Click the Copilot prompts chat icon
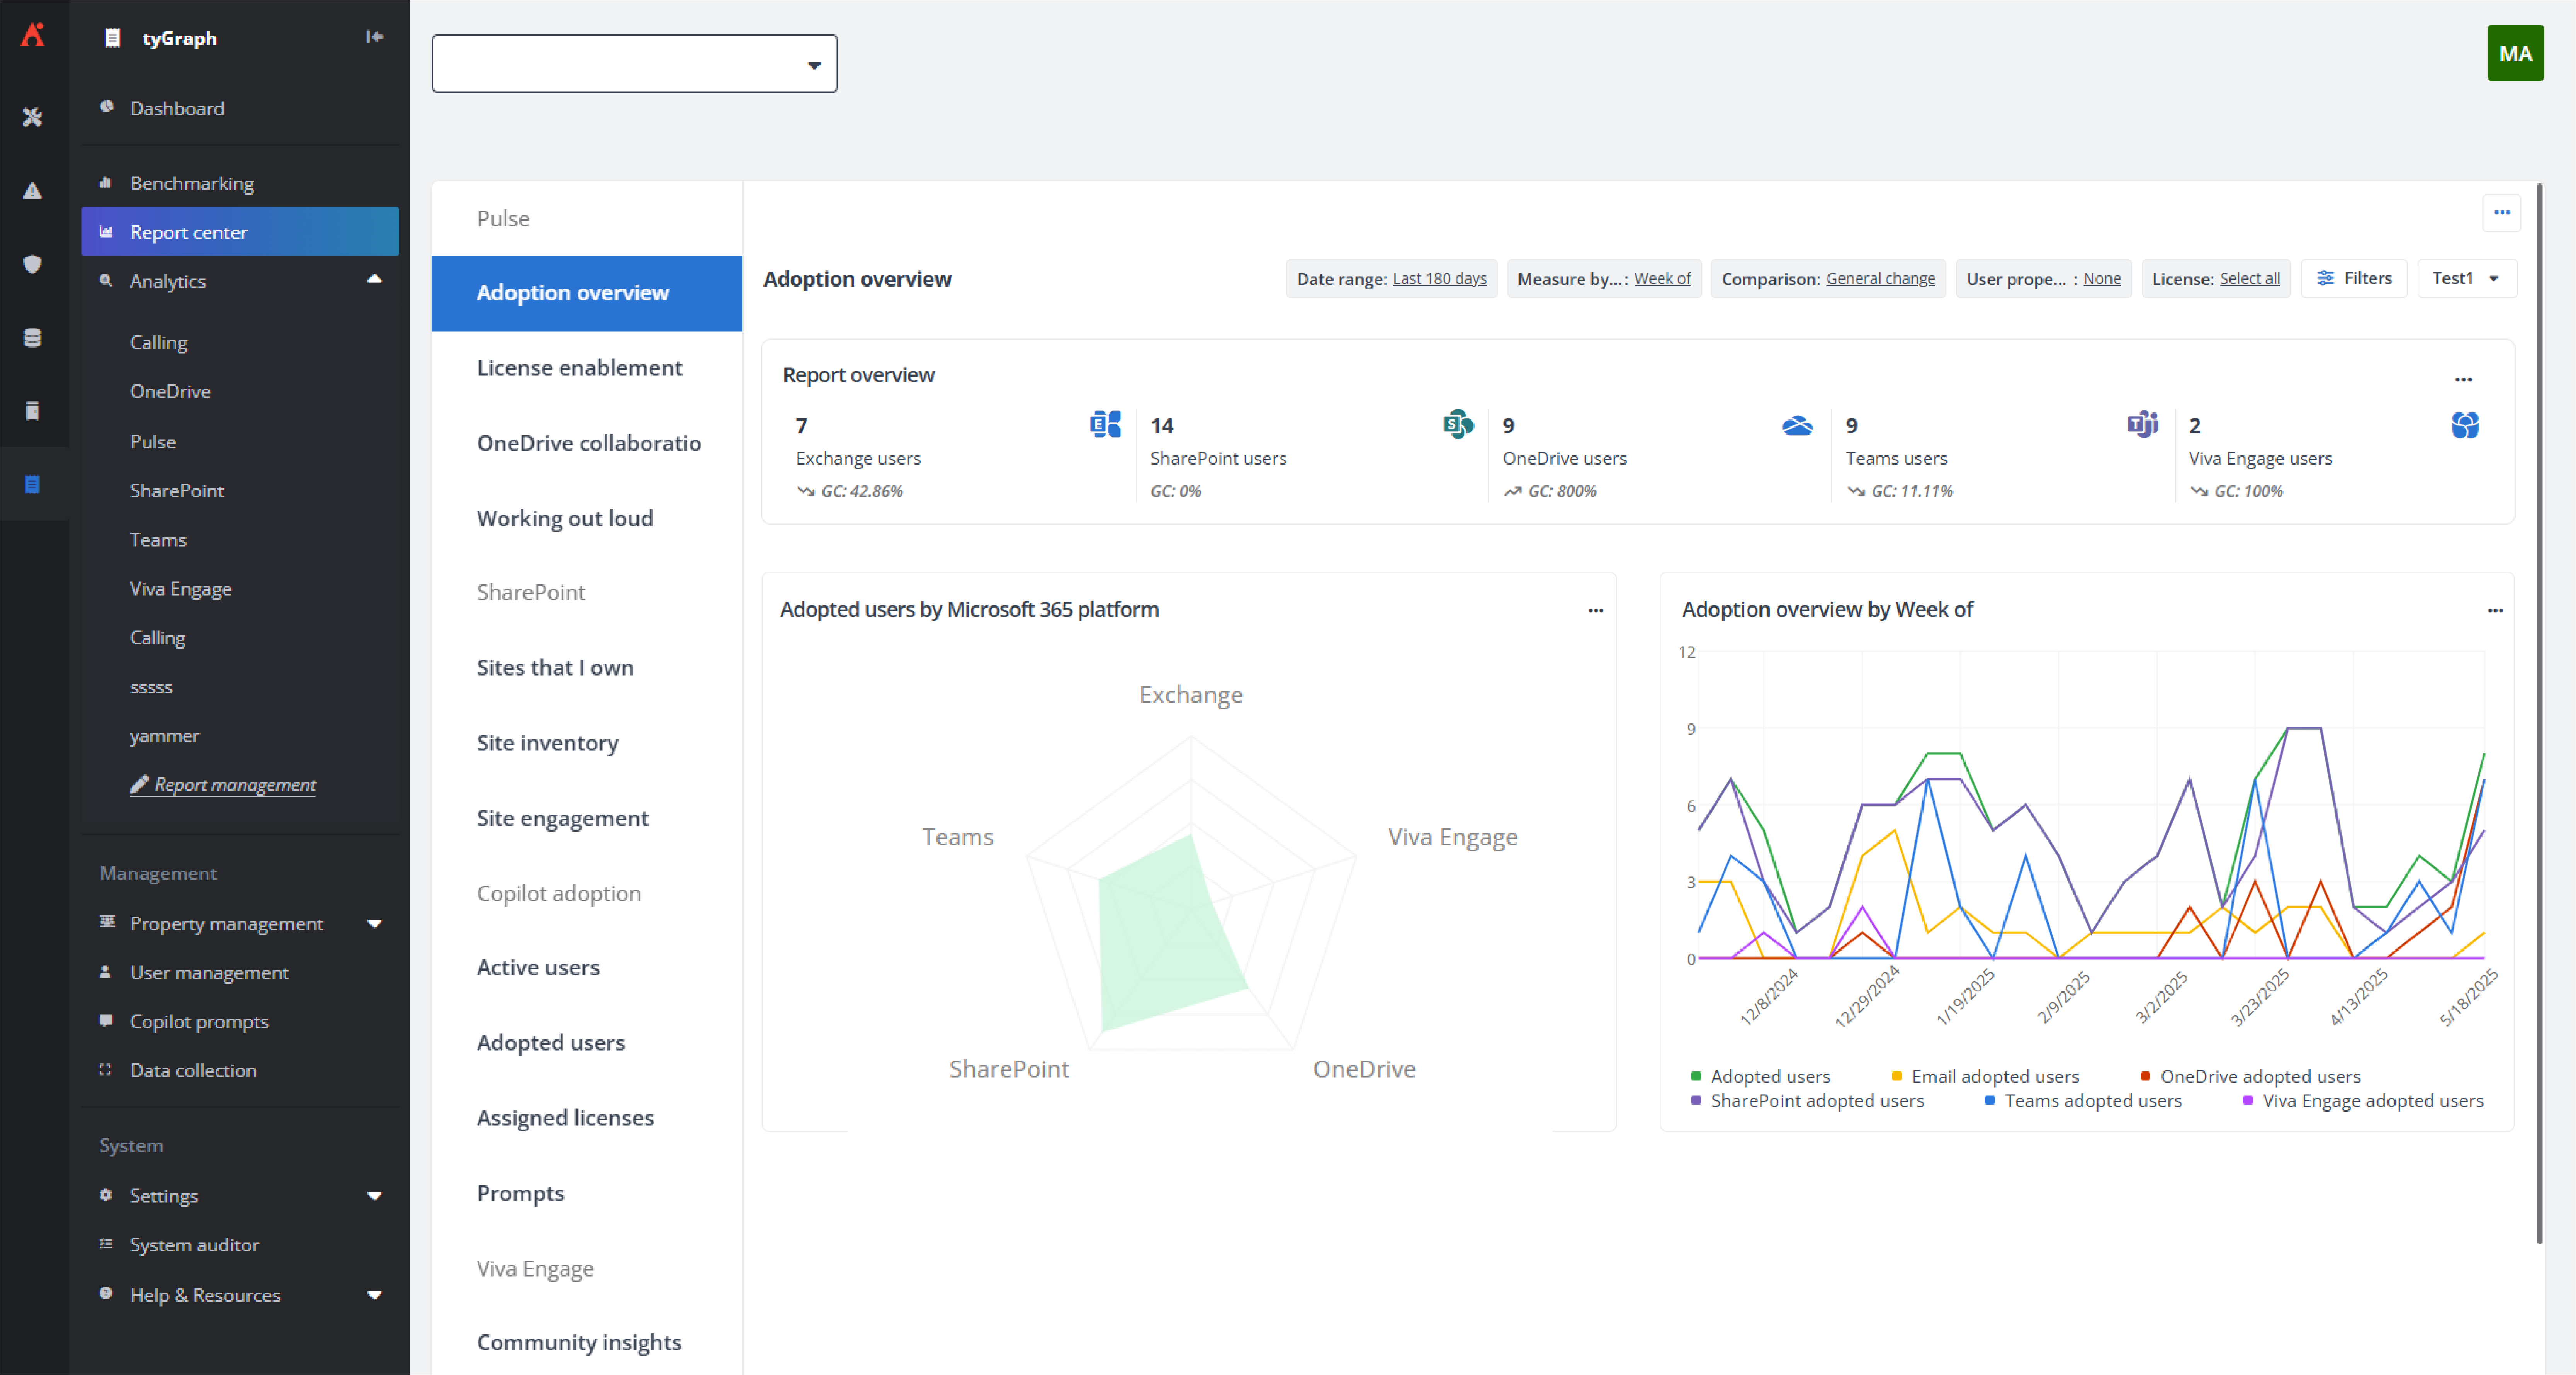The width and height of the screenshot is (2576, 1375). pyautogui.click(x=106, y=1021)
